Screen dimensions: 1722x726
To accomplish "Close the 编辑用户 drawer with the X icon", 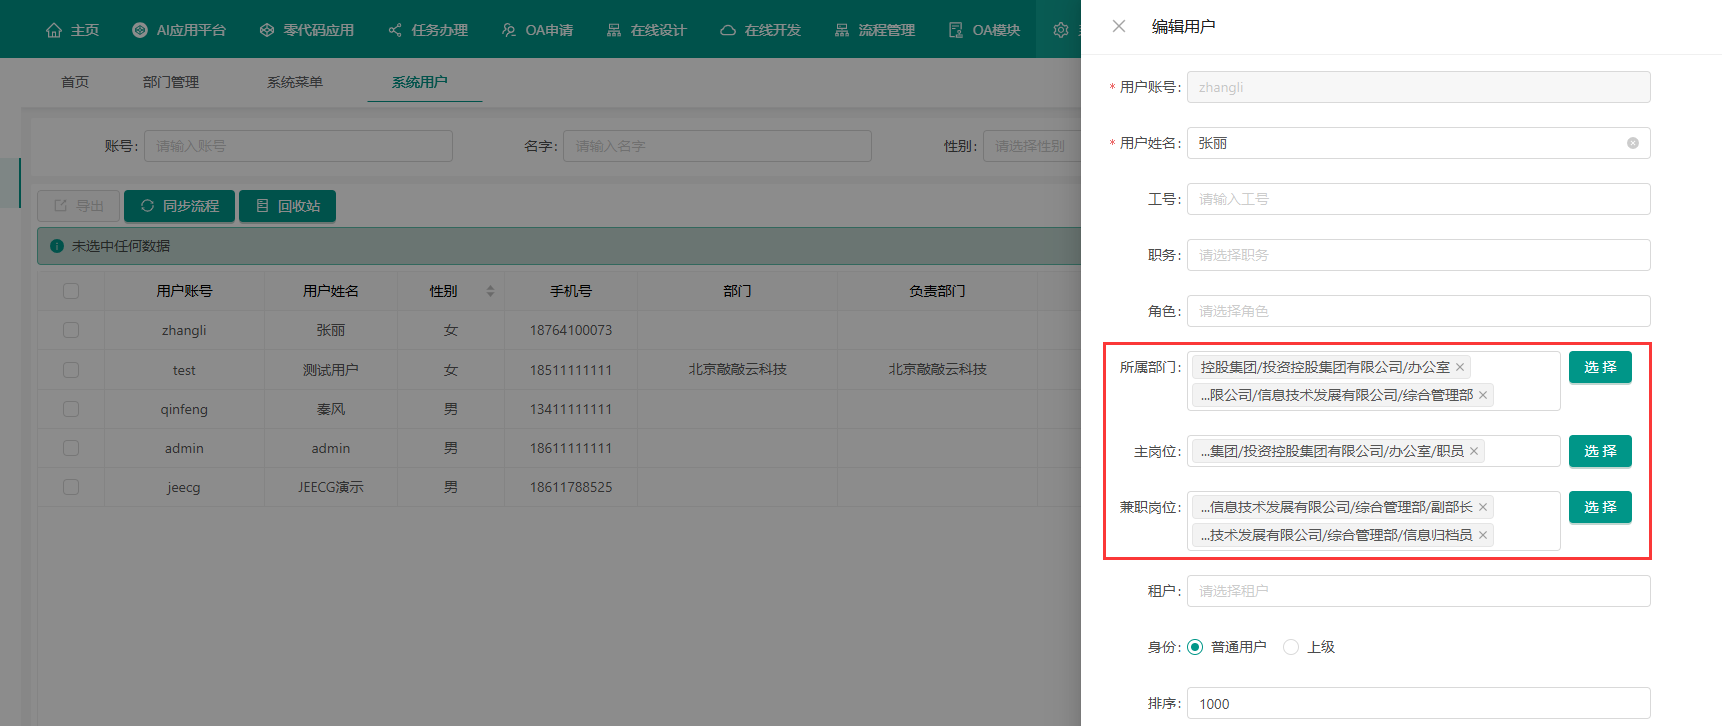I will [x=1119, y=26].
